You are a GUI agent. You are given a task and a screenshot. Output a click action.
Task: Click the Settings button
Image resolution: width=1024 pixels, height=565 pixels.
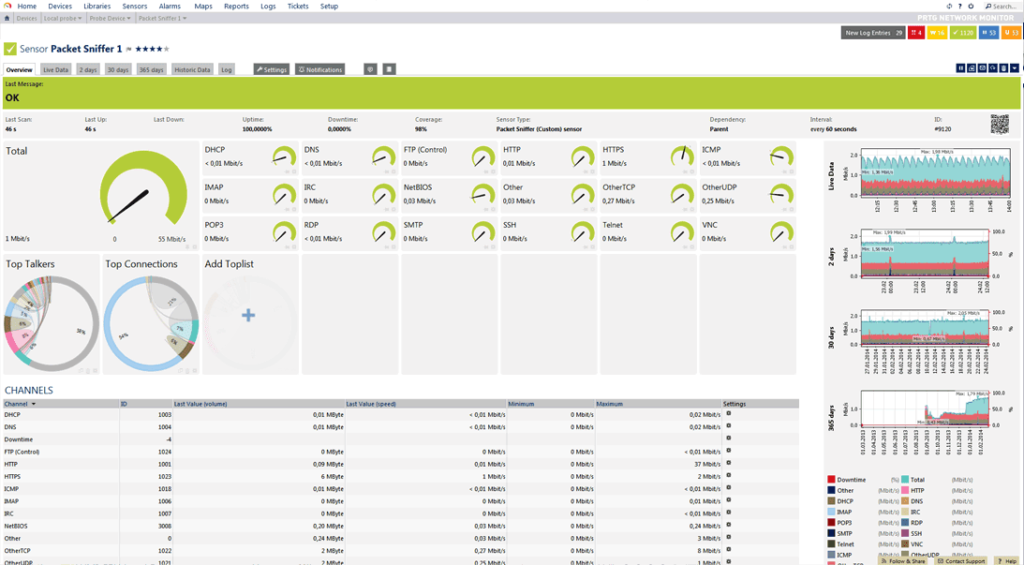click(x=271, y=69)
